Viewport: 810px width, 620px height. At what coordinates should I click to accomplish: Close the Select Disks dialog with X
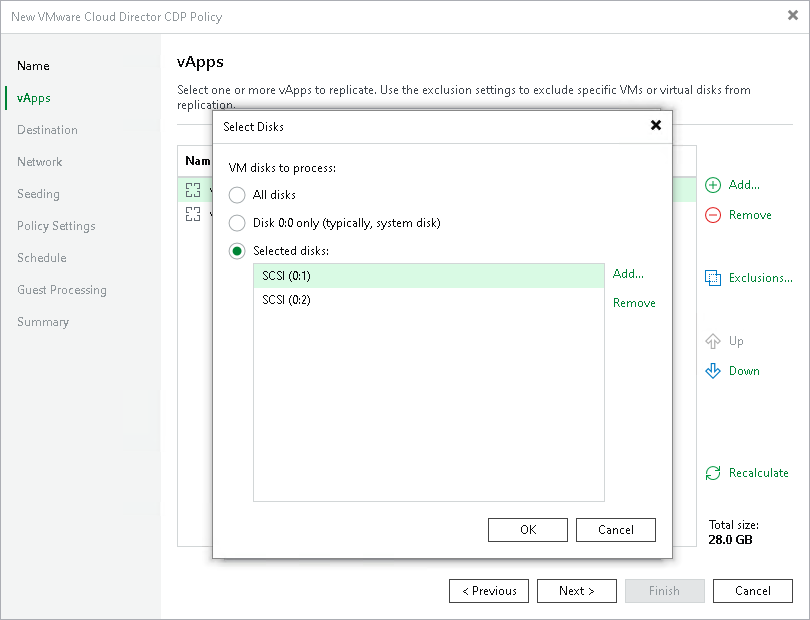(656, 125)
